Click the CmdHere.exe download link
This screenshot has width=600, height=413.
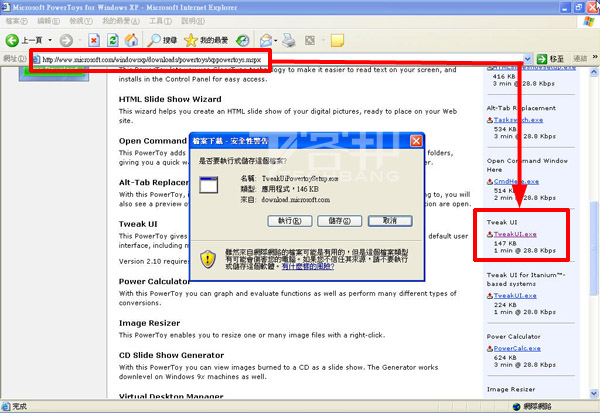tap(516, 181)
